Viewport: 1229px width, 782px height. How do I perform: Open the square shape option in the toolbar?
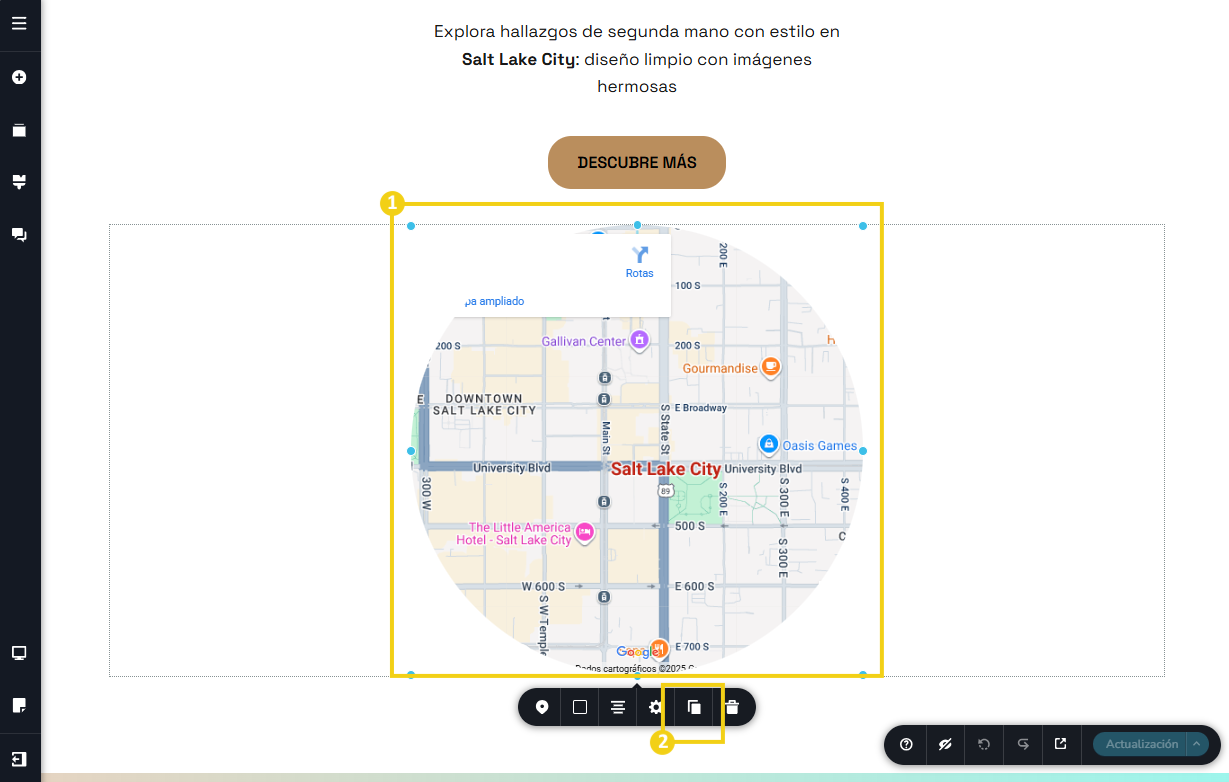(580, 707)
